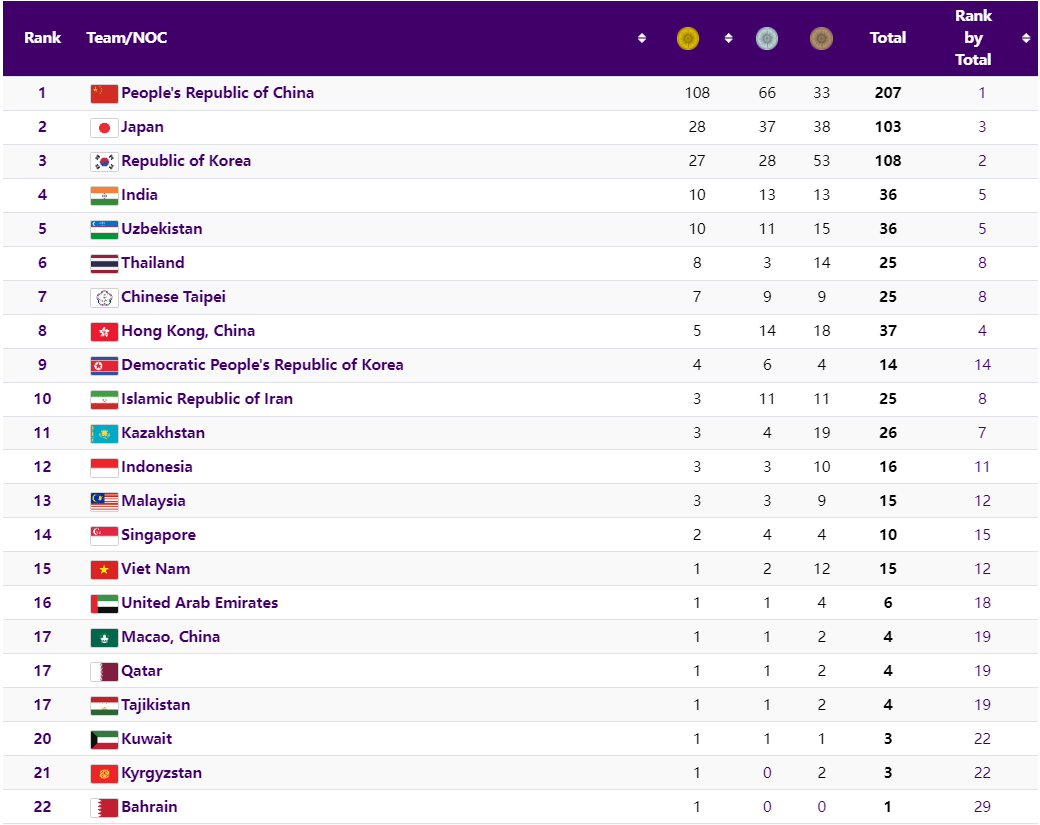Image resolution: width=1040 pixels, height=825 pixels.
Task: Click the Total column header
Action: click(888, 38)
